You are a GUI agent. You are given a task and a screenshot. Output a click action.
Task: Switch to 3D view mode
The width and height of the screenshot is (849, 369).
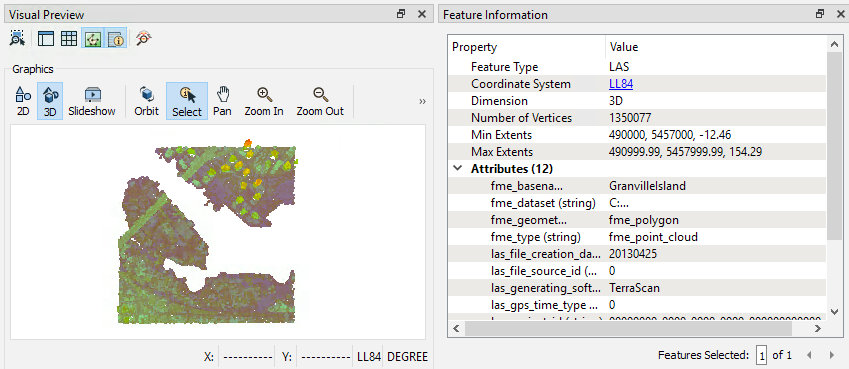[x=50, y=101]
